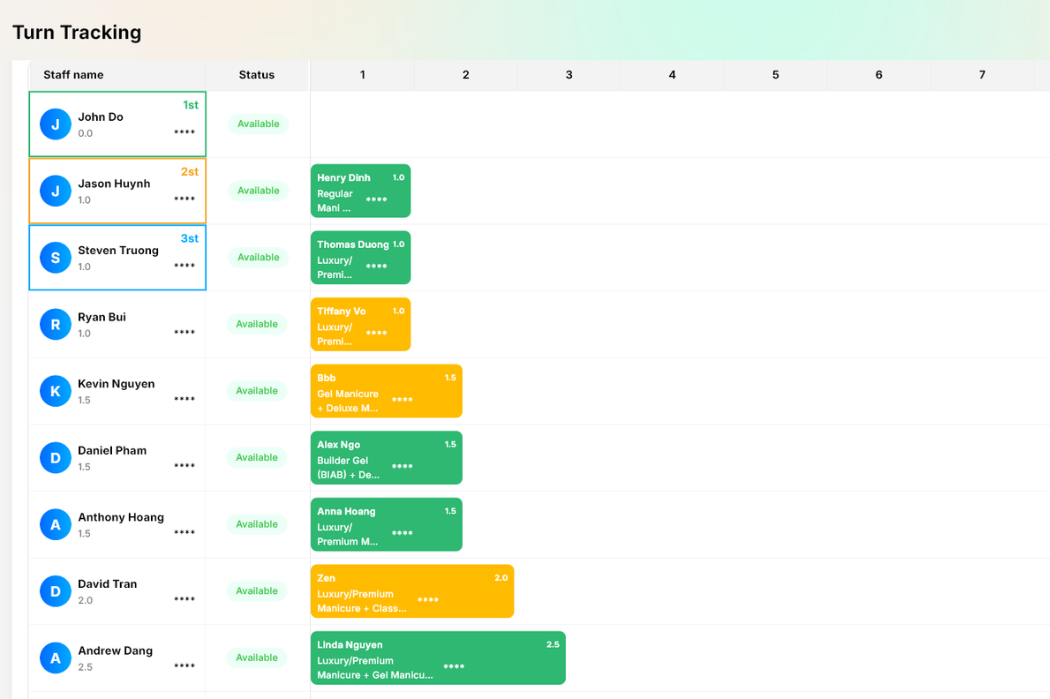
Task: Select the Linda Nguyen turn card
Action: tap(438, 658)
